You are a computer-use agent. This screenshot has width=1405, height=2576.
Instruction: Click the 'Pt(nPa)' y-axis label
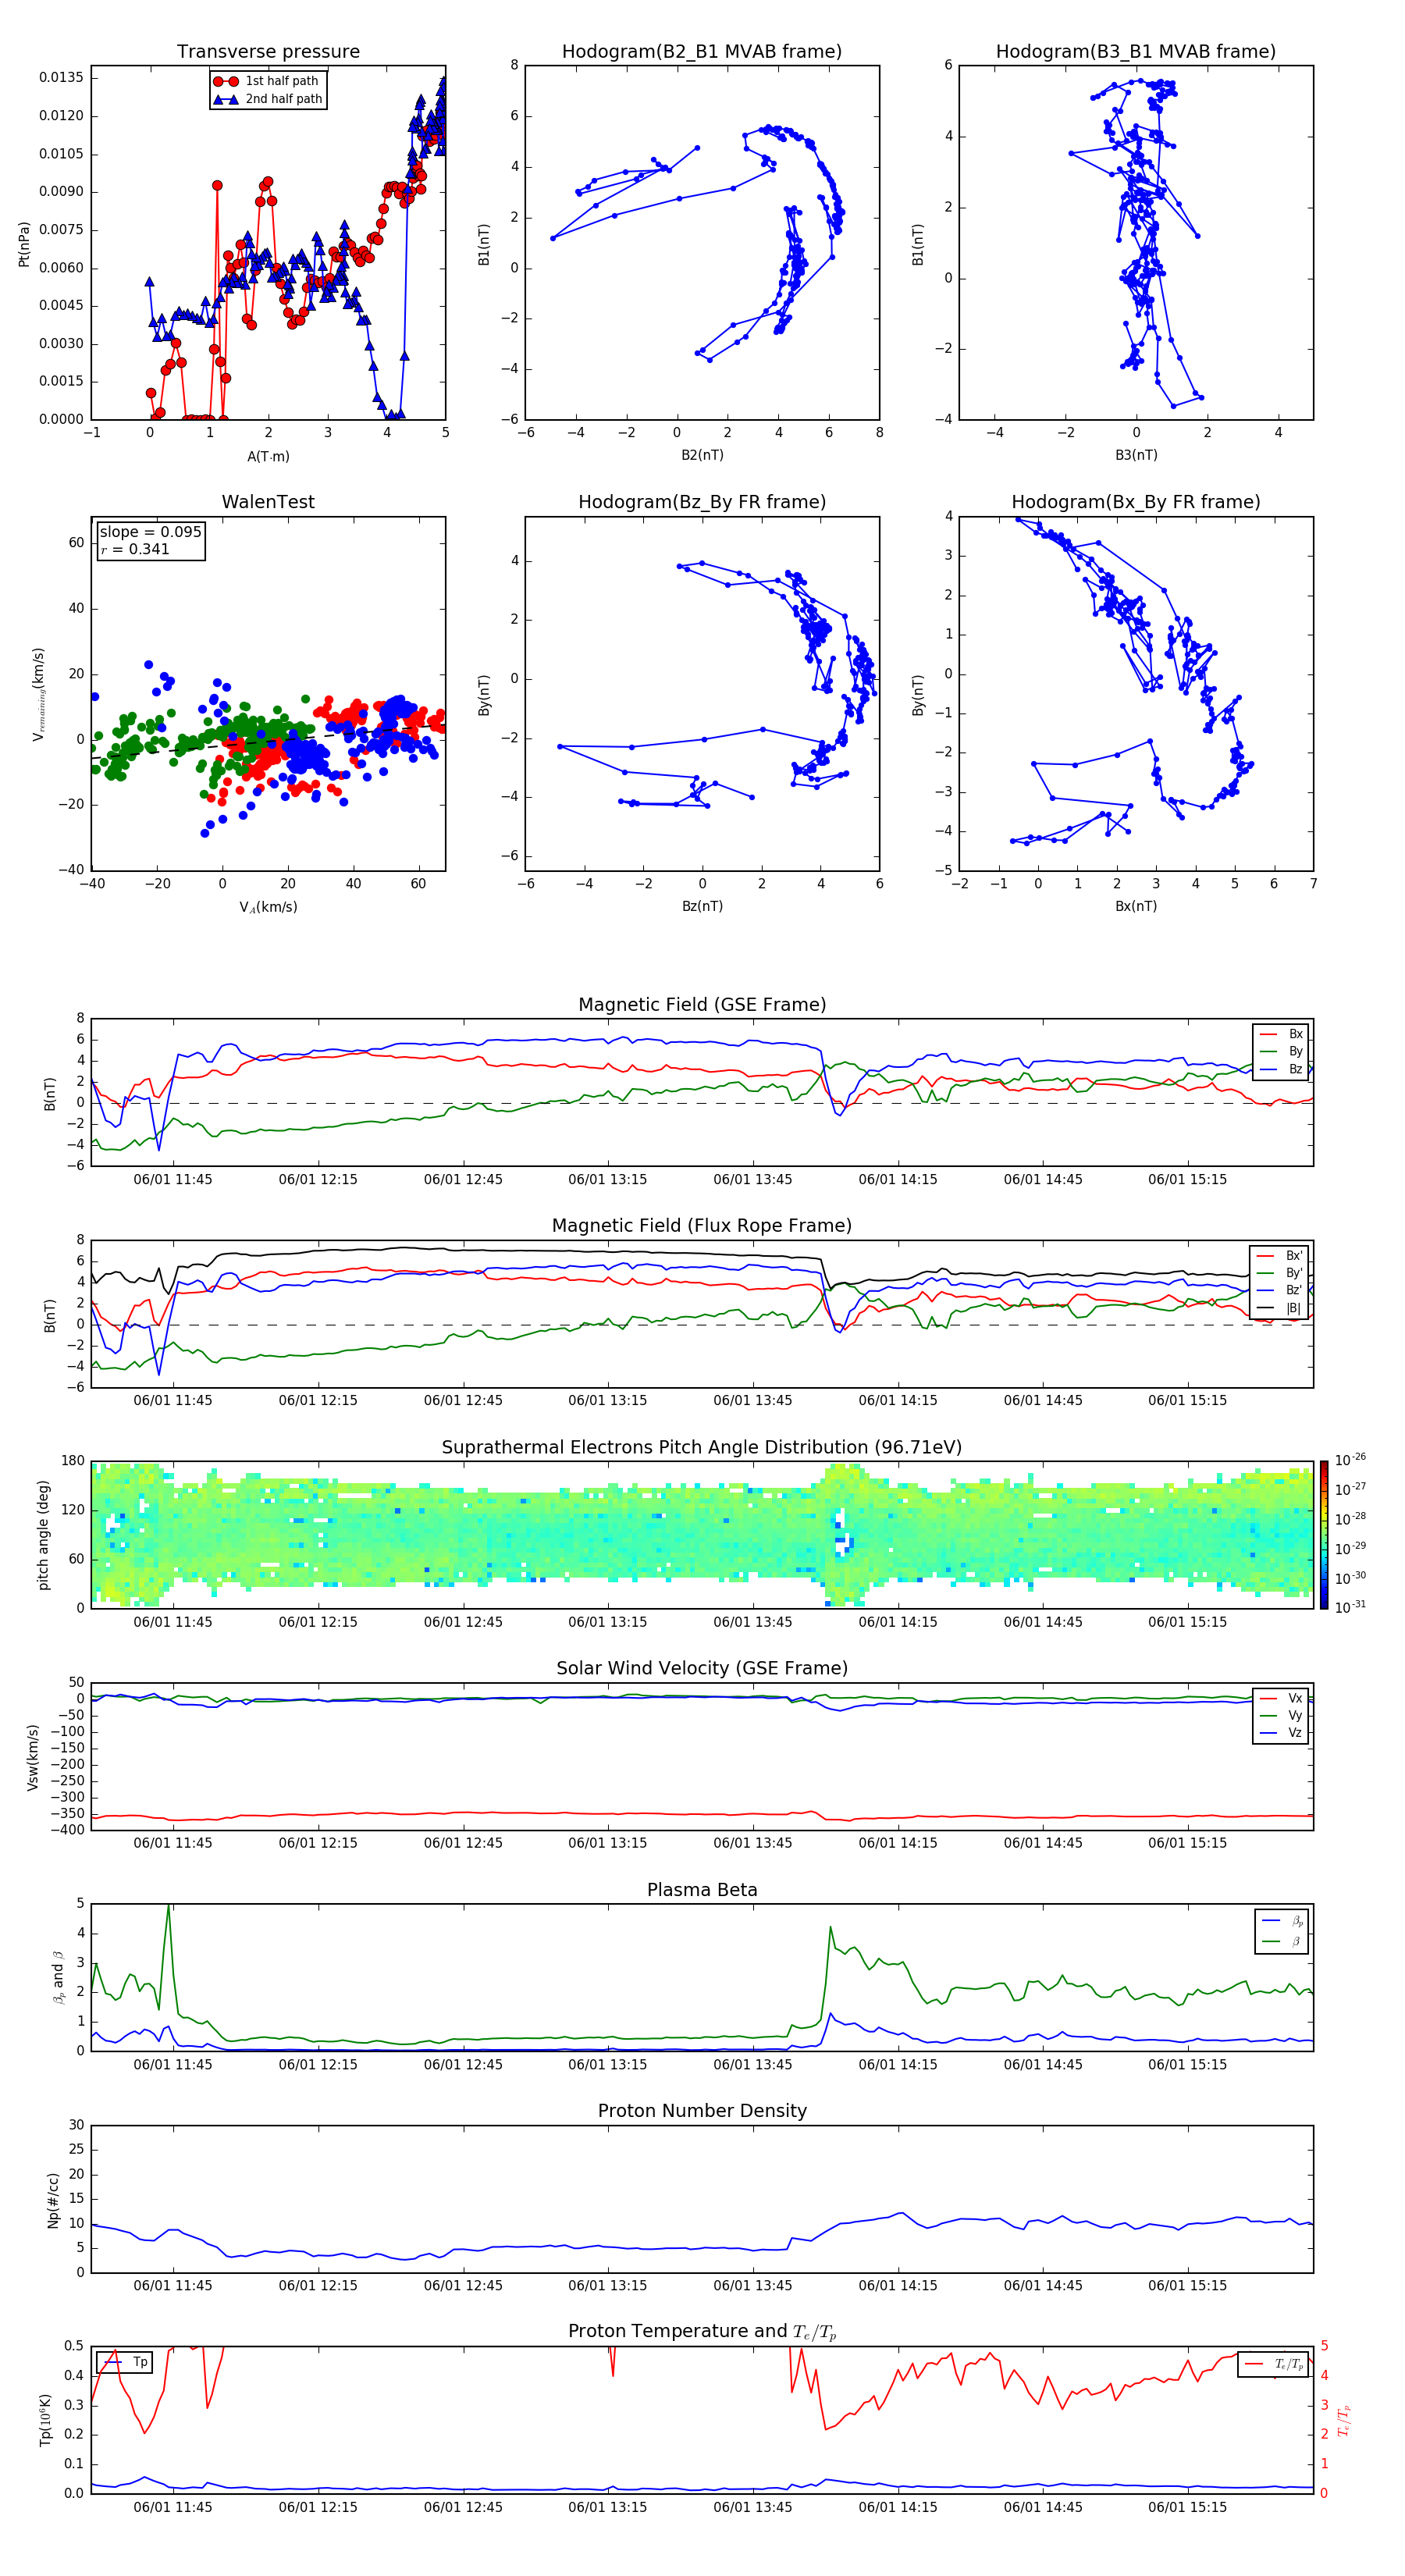[24, 244]
